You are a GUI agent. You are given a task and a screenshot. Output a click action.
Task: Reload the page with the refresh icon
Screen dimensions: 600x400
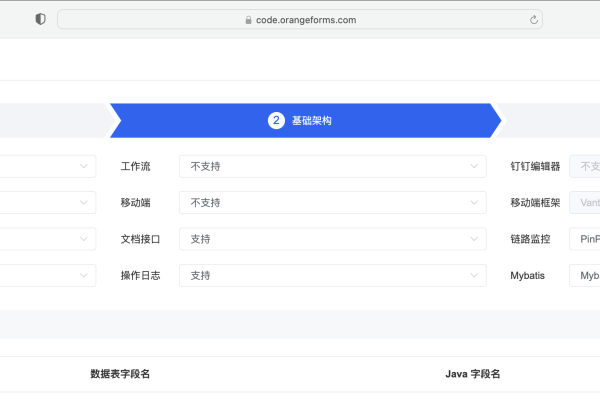pos(534,20)
